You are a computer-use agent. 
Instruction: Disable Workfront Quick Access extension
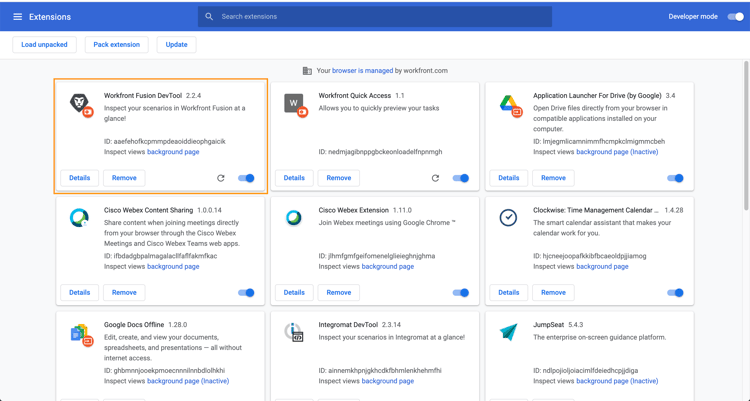pyautogui.click(x=461, y=178)
